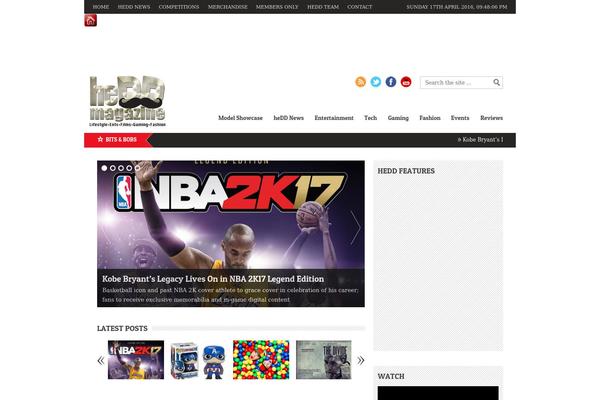Click the heDD magazine logo
The width and height of the screenshot is (600, 400).
[x=127, y=101]
